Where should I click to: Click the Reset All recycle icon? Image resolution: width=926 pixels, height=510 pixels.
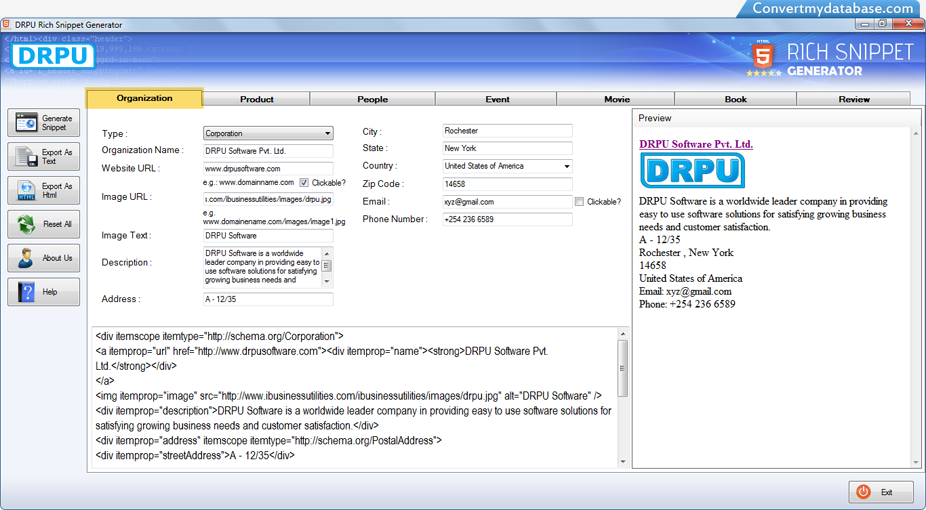click(26, 224)
